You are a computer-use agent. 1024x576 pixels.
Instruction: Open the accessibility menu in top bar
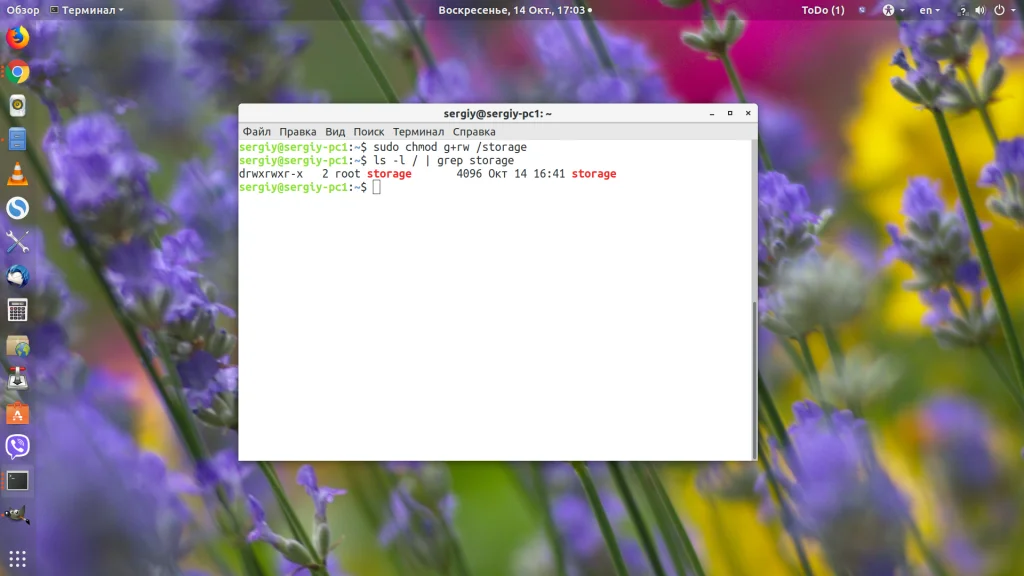click(x=893, y=10)
